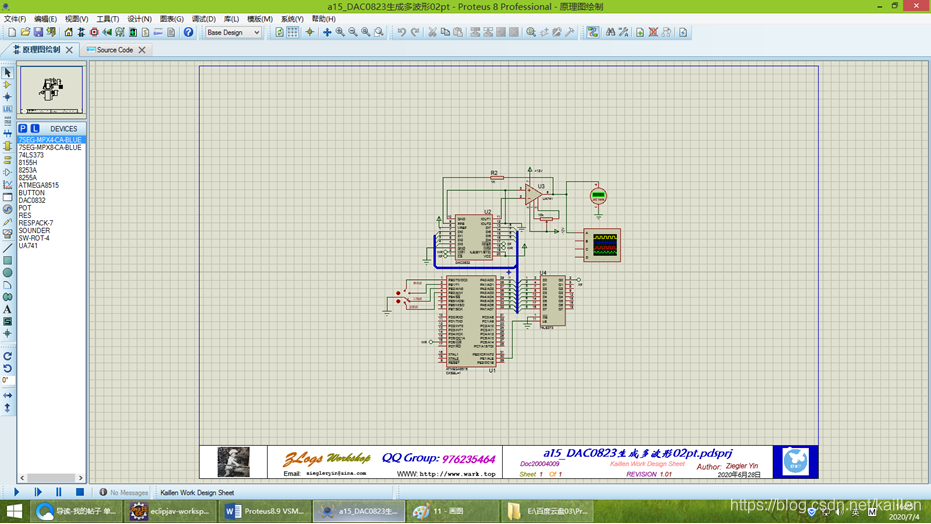931x524 pixels.
Task: Switch to eclipjav-workspace taskbar item
Action: click(x=171, y=511)
